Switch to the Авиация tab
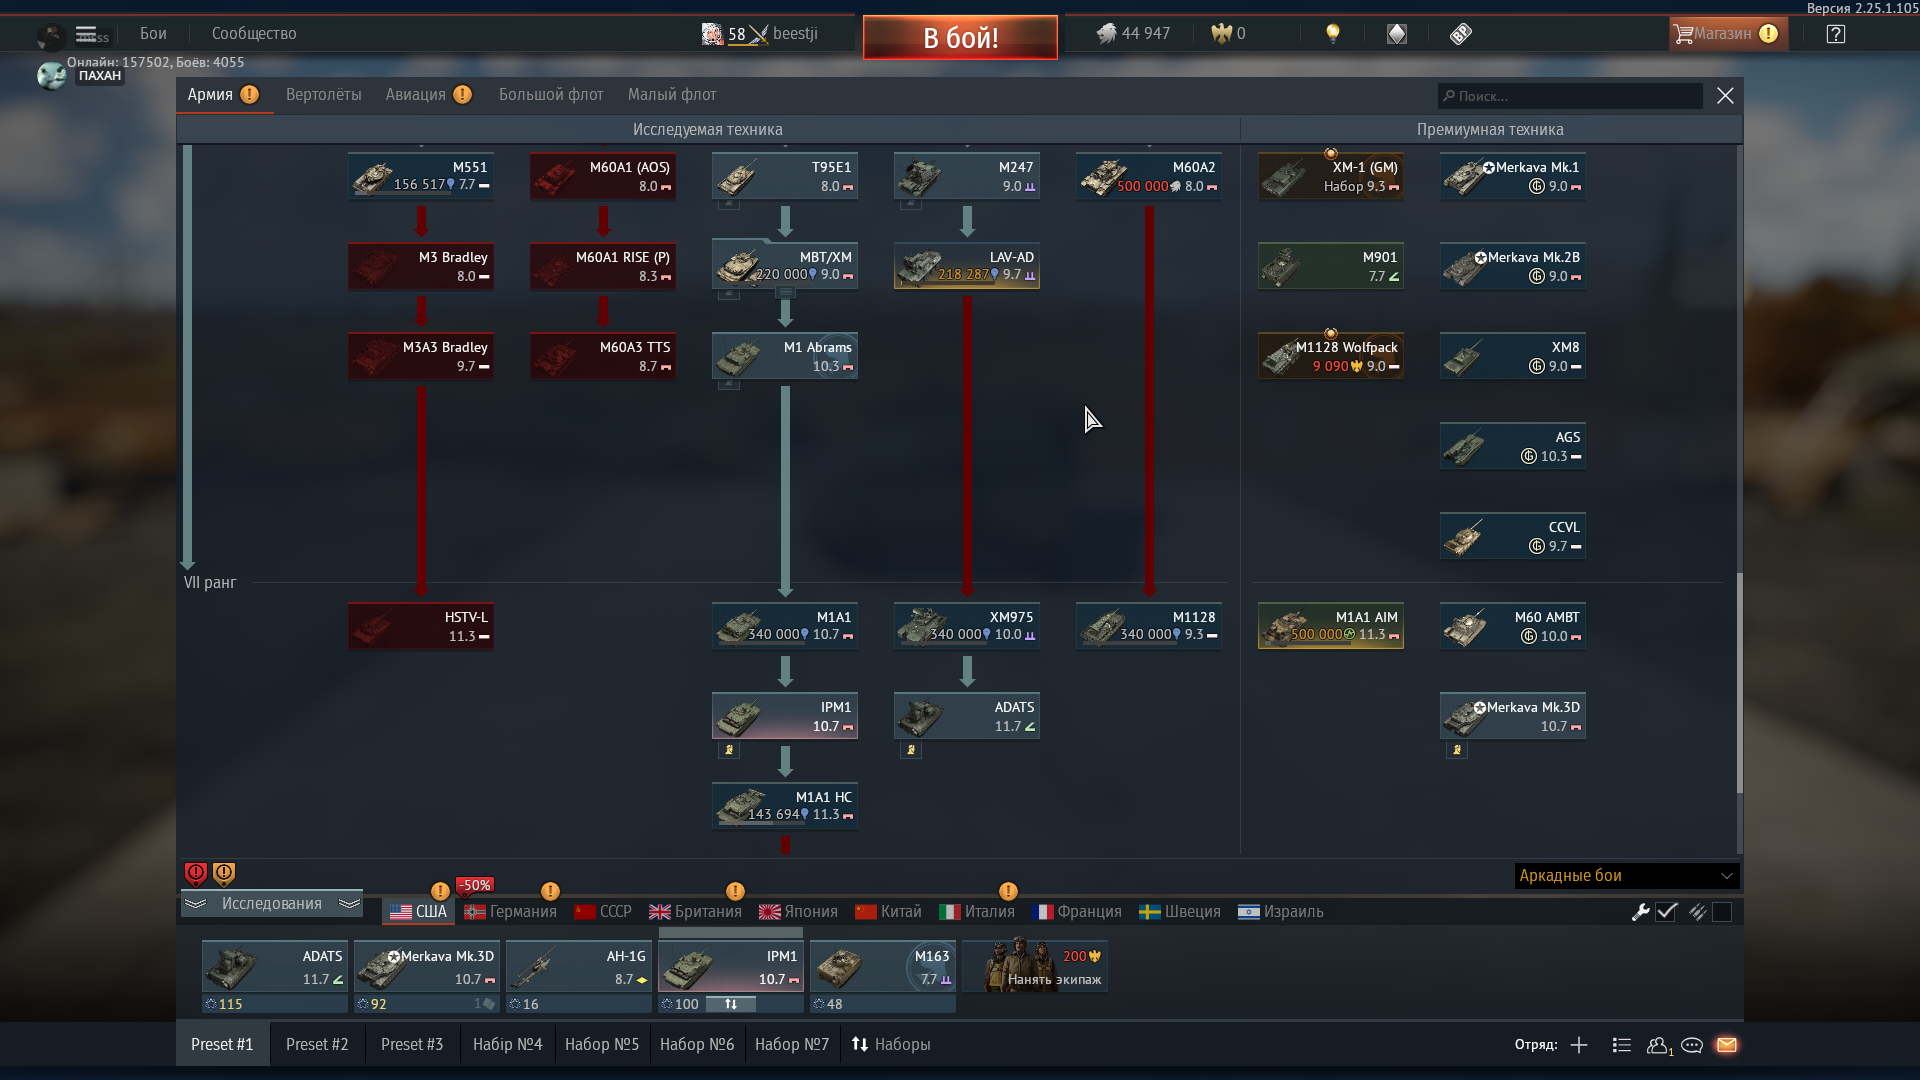 pyautogui.click(x=427, y=95)
